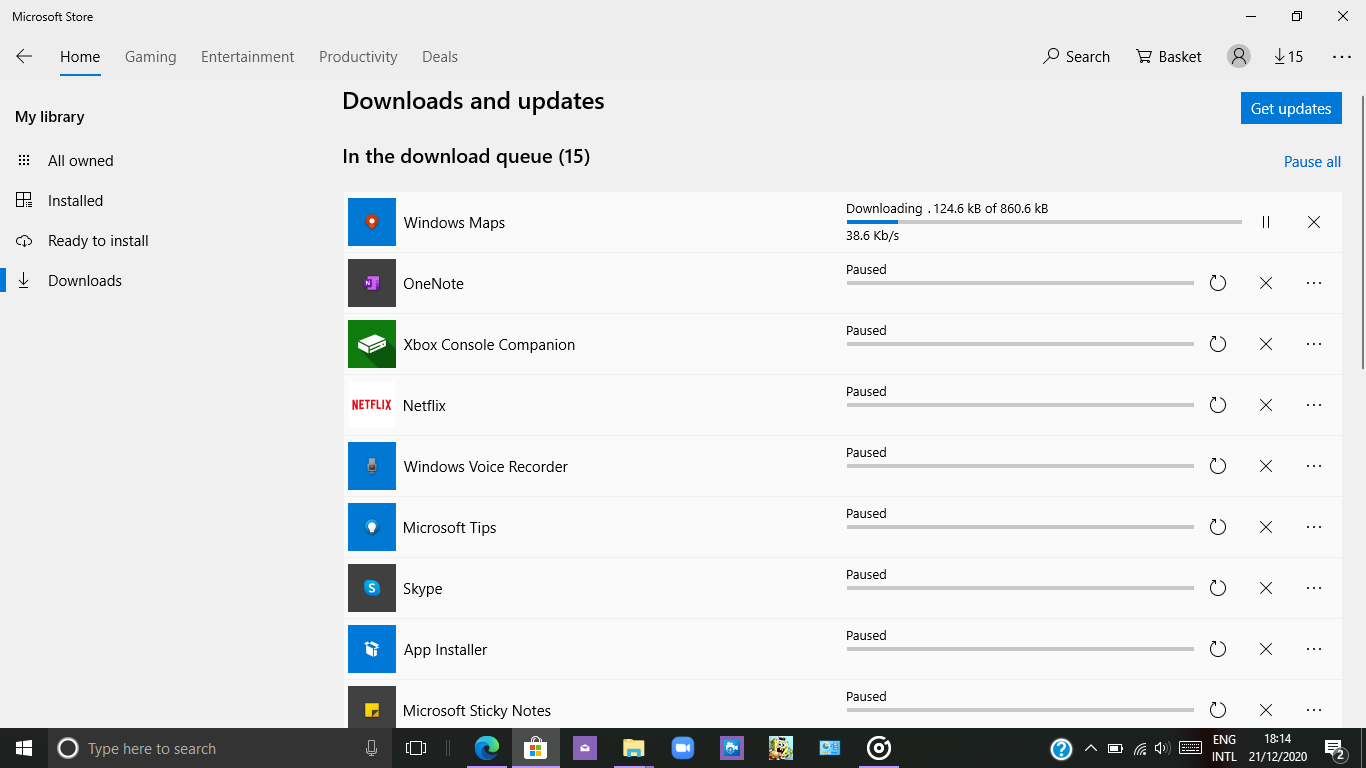Click the Get updates button
This screenshot has width=1366, height=768.
coord(1291,108)
